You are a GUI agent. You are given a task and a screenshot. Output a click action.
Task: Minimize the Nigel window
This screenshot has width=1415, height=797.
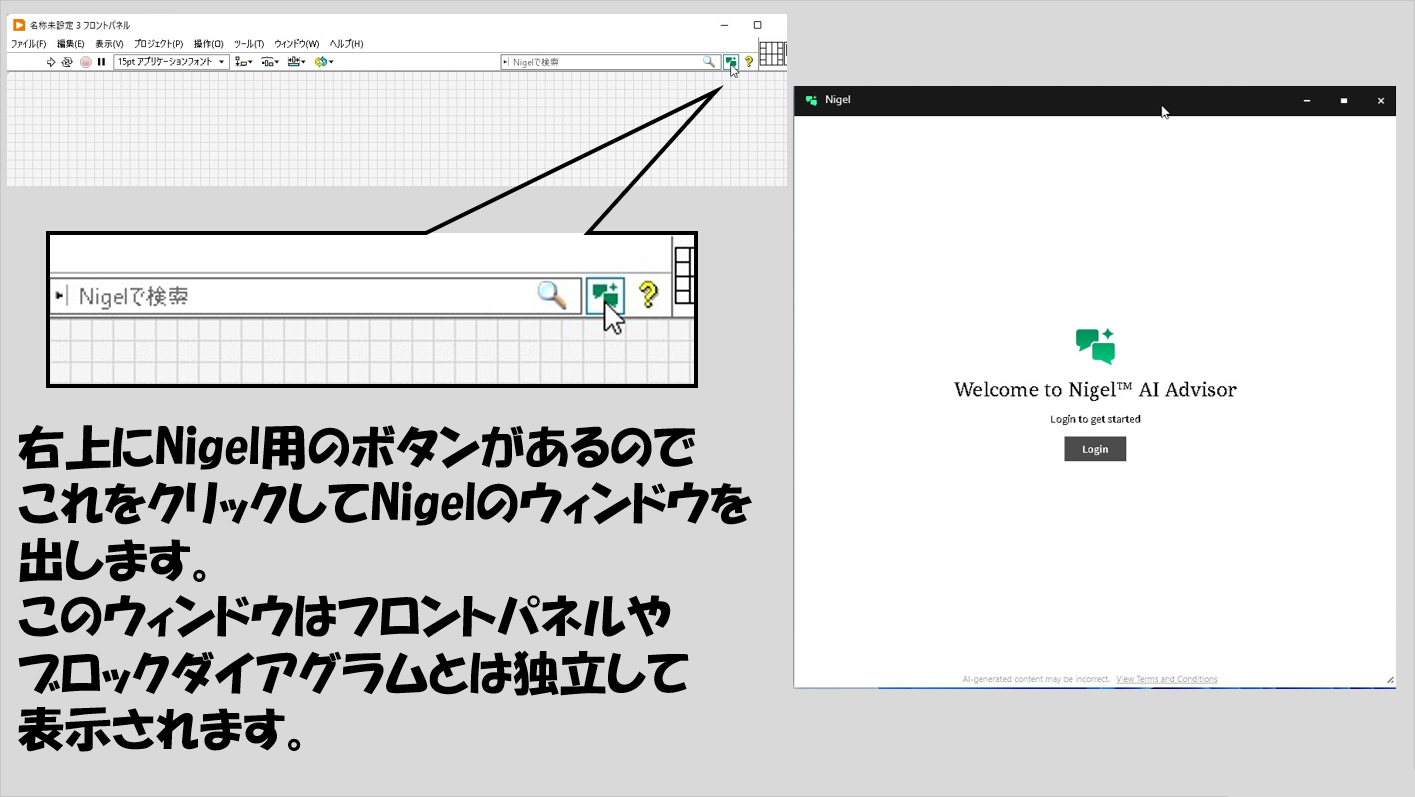pos(1307,101)
